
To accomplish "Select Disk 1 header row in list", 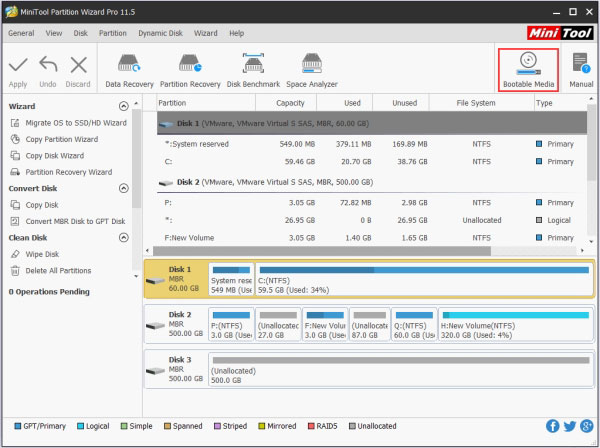I will (x=372, y=123).
